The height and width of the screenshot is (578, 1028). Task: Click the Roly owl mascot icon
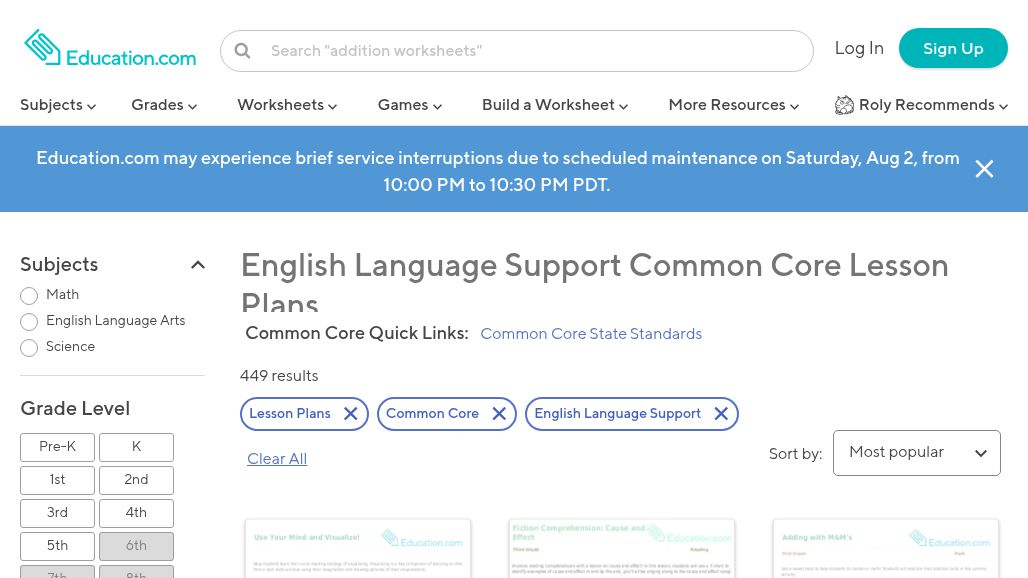click(844, 105)
